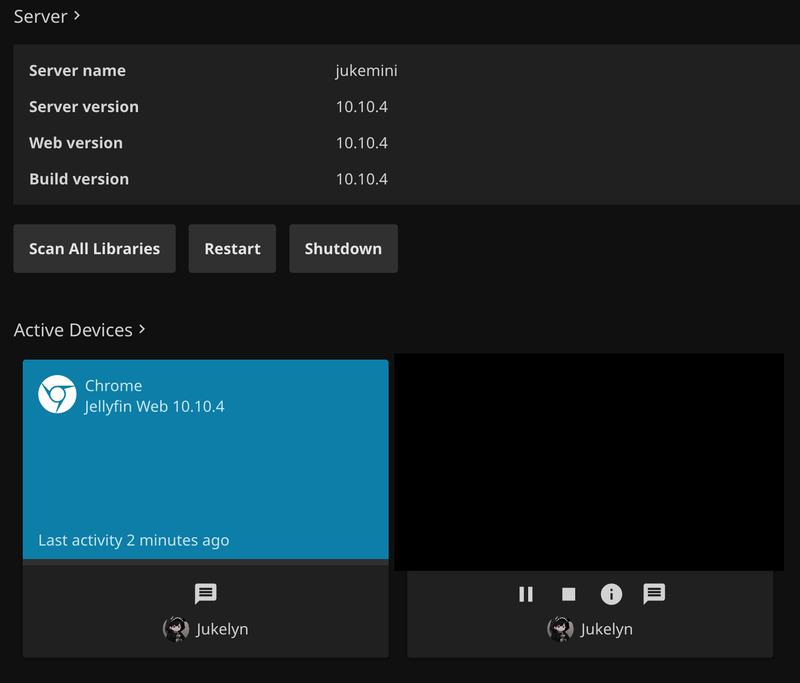Screen dimensions: 800x683
Task: Send message to the playing device
Action: coord(654,594)
